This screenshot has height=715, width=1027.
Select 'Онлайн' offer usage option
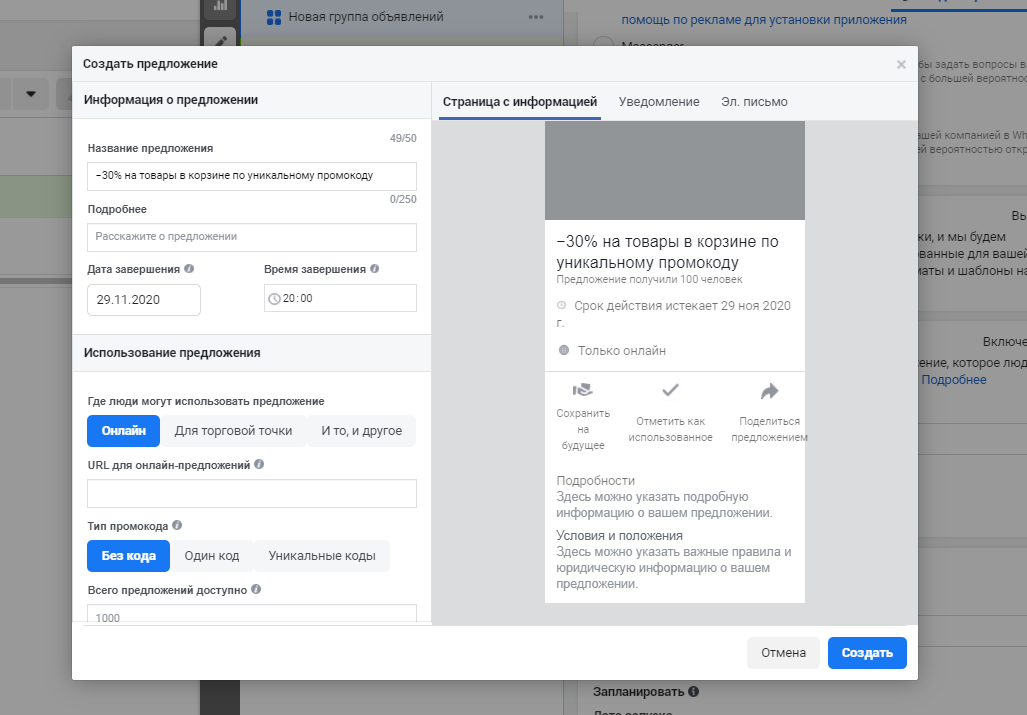pos(124,431)
